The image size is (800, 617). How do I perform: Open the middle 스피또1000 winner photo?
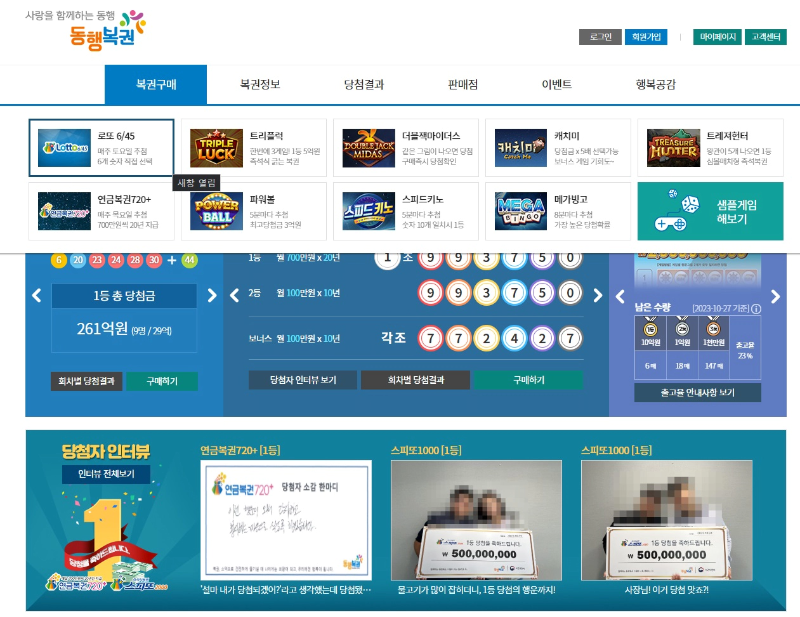[477, 520]
